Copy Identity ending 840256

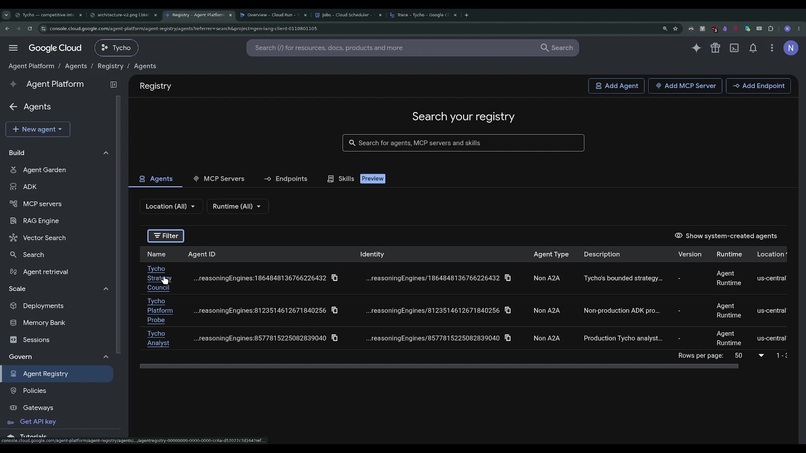(508, 310)
